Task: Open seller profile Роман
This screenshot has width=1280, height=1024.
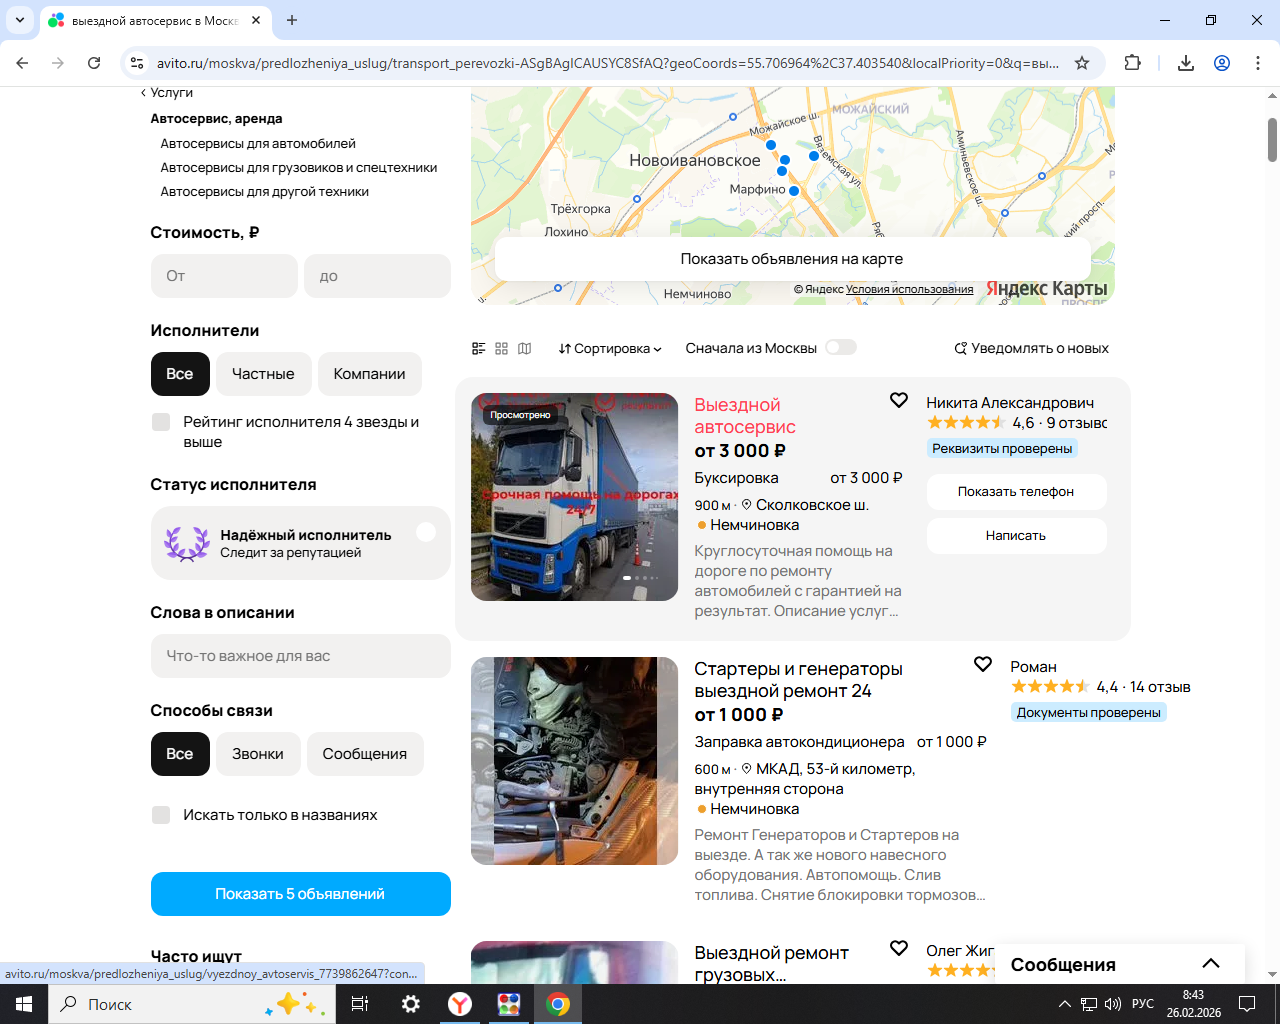Action: [1033, 667]
